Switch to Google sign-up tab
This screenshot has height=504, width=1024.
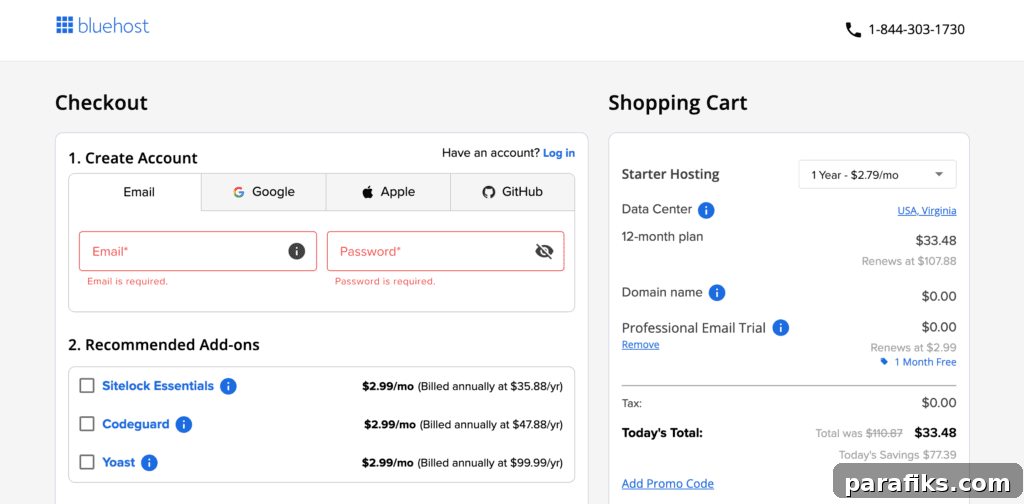(264, 192)
